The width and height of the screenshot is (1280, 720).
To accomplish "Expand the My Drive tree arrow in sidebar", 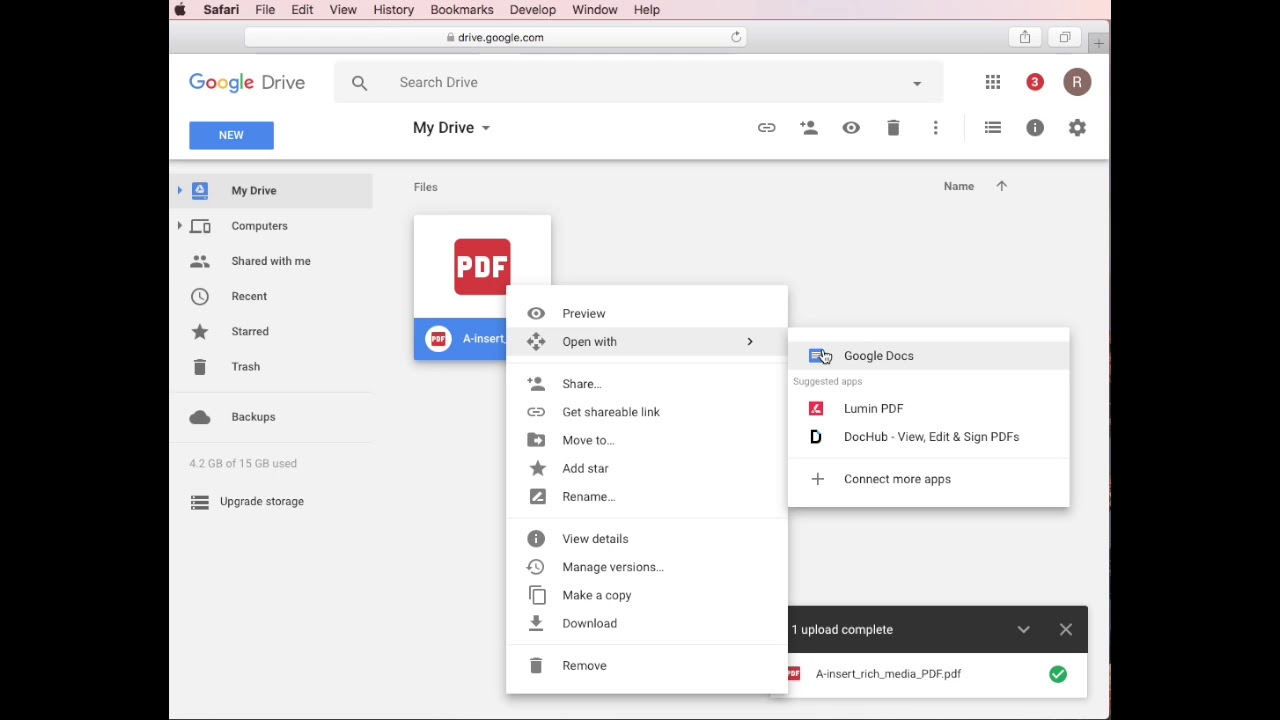I will (x=180, y=190).
